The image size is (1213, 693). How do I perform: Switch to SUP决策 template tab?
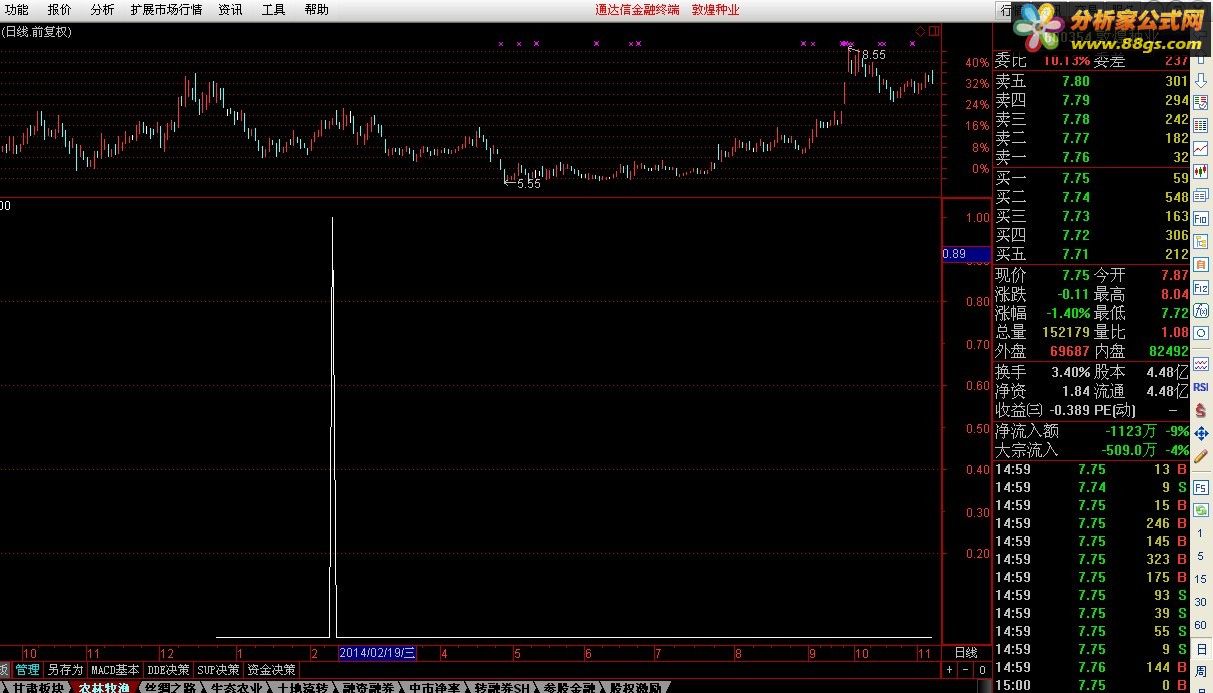click(218, 669)
